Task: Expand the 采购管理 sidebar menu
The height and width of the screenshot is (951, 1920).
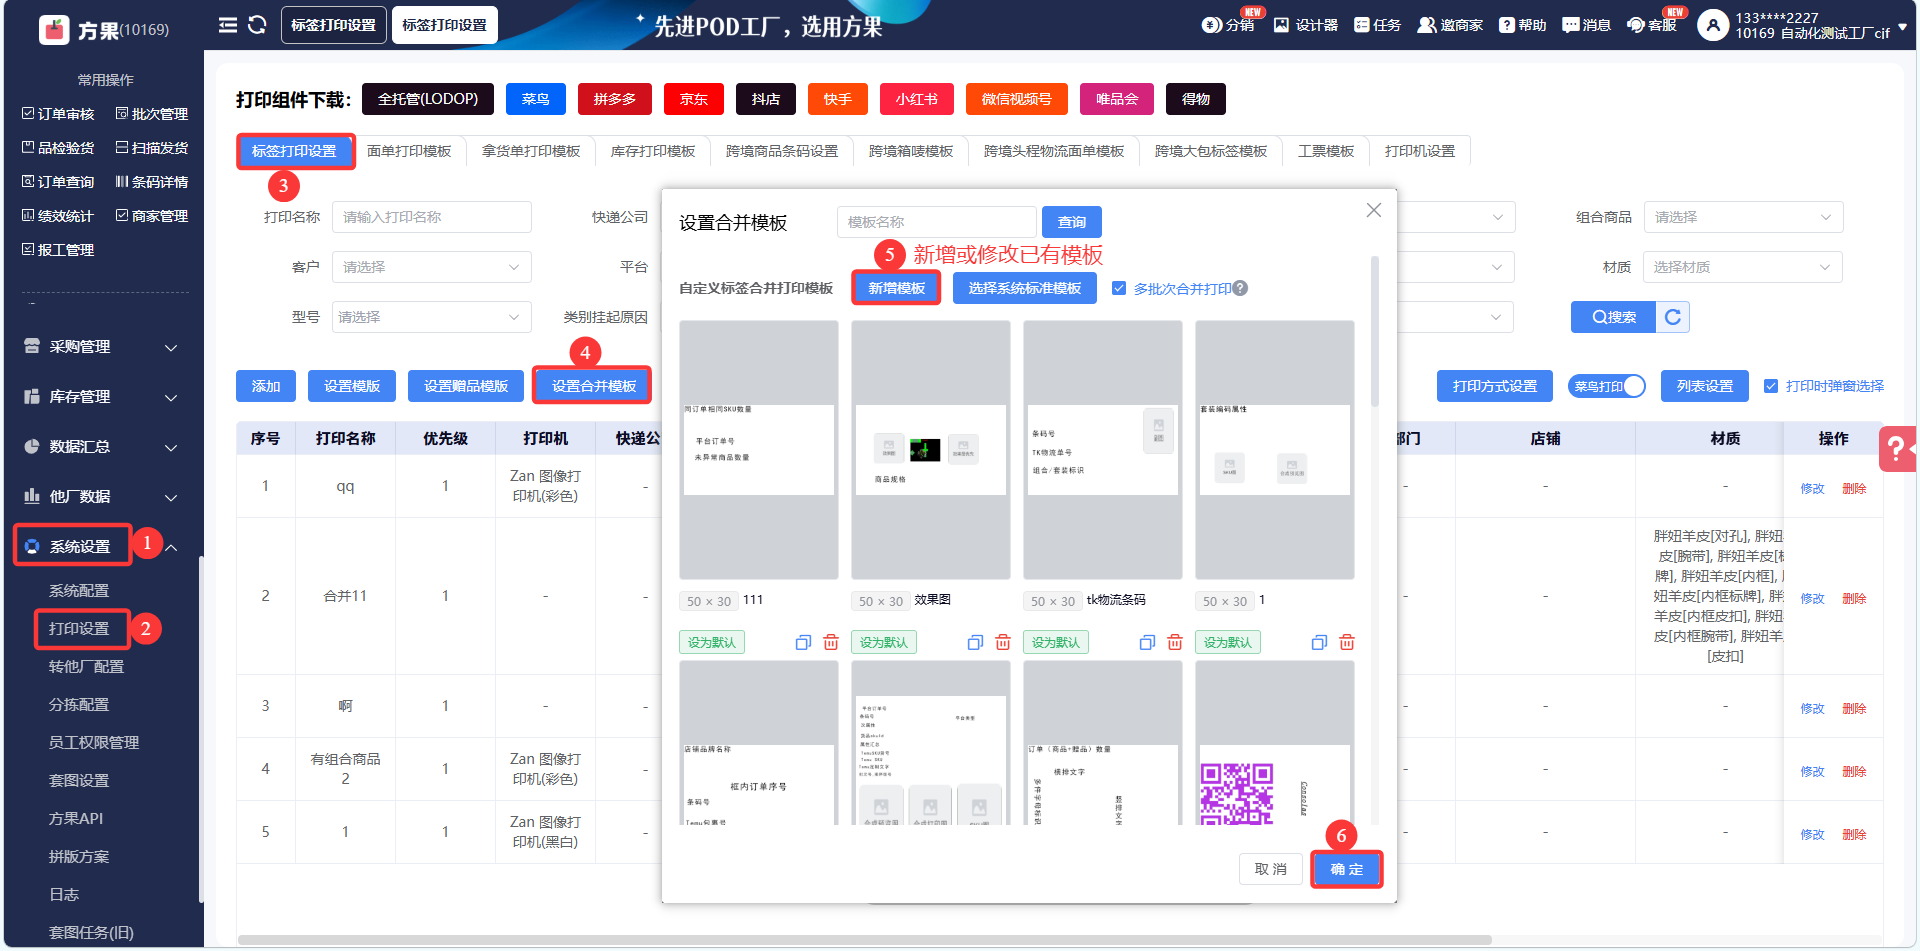Action: click(x=100, y=347)
